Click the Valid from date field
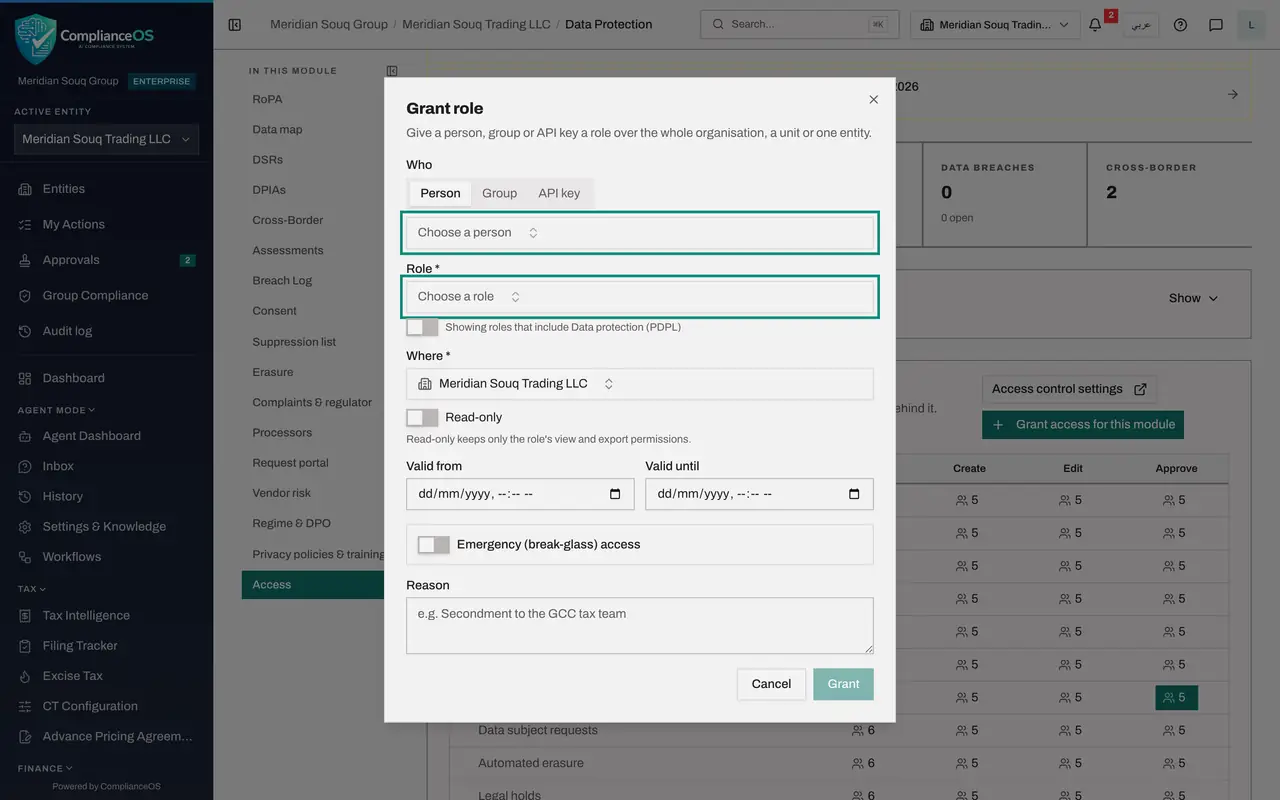The width and height of the screenshot is (1280, 800). point(520,494)
